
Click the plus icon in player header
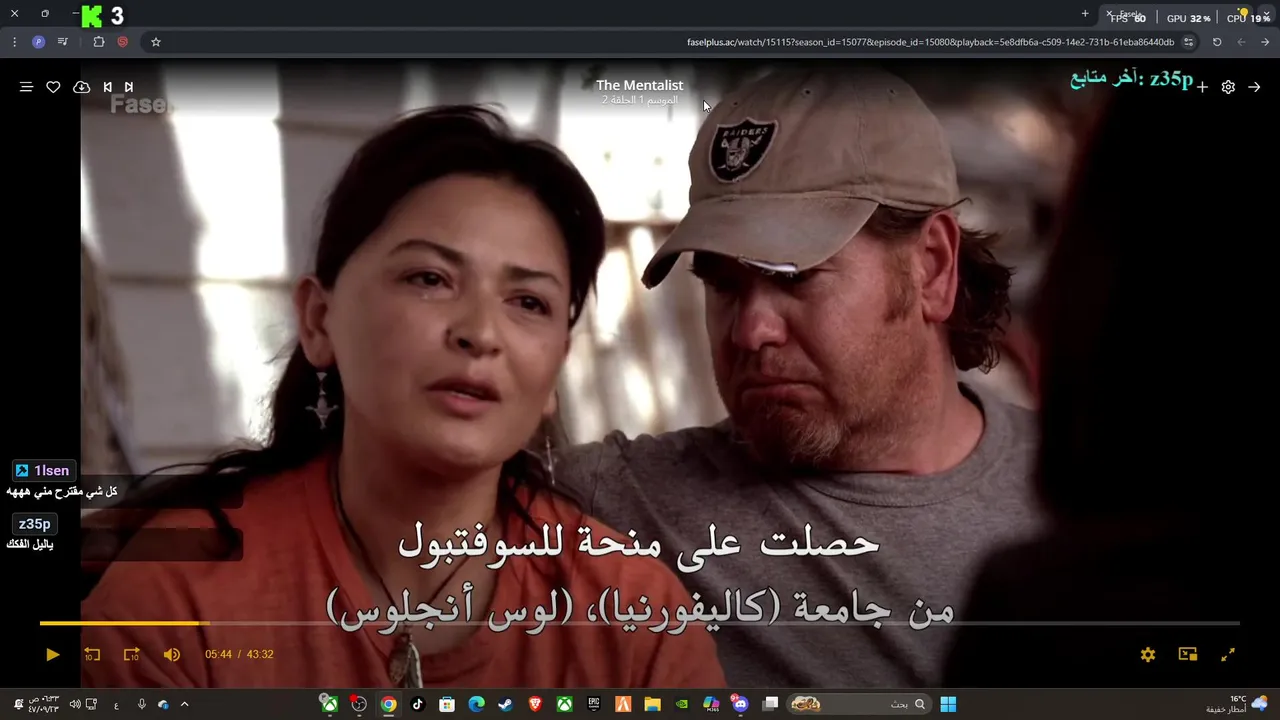(1202, 87)
